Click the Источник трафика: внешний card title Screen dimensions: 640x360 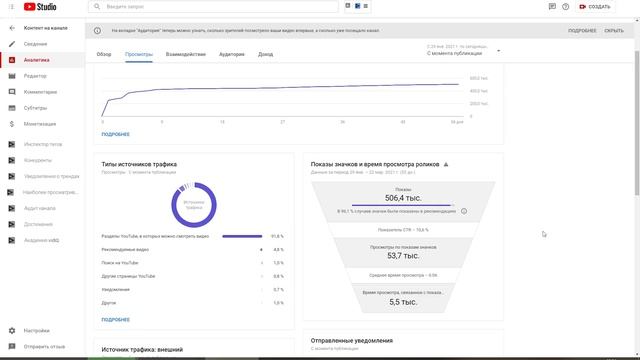(x=142, y=350)
